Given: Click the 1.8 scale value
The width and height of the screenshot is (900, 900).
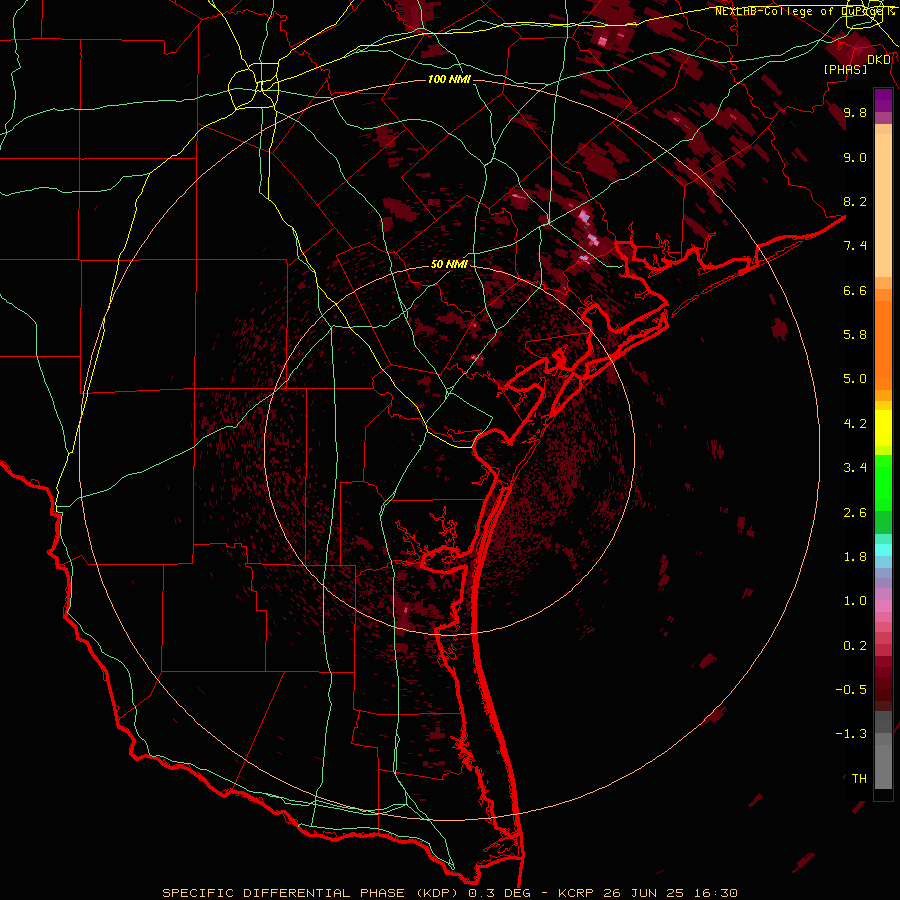Looking at the screenshot, I should (x=855, y=557).
